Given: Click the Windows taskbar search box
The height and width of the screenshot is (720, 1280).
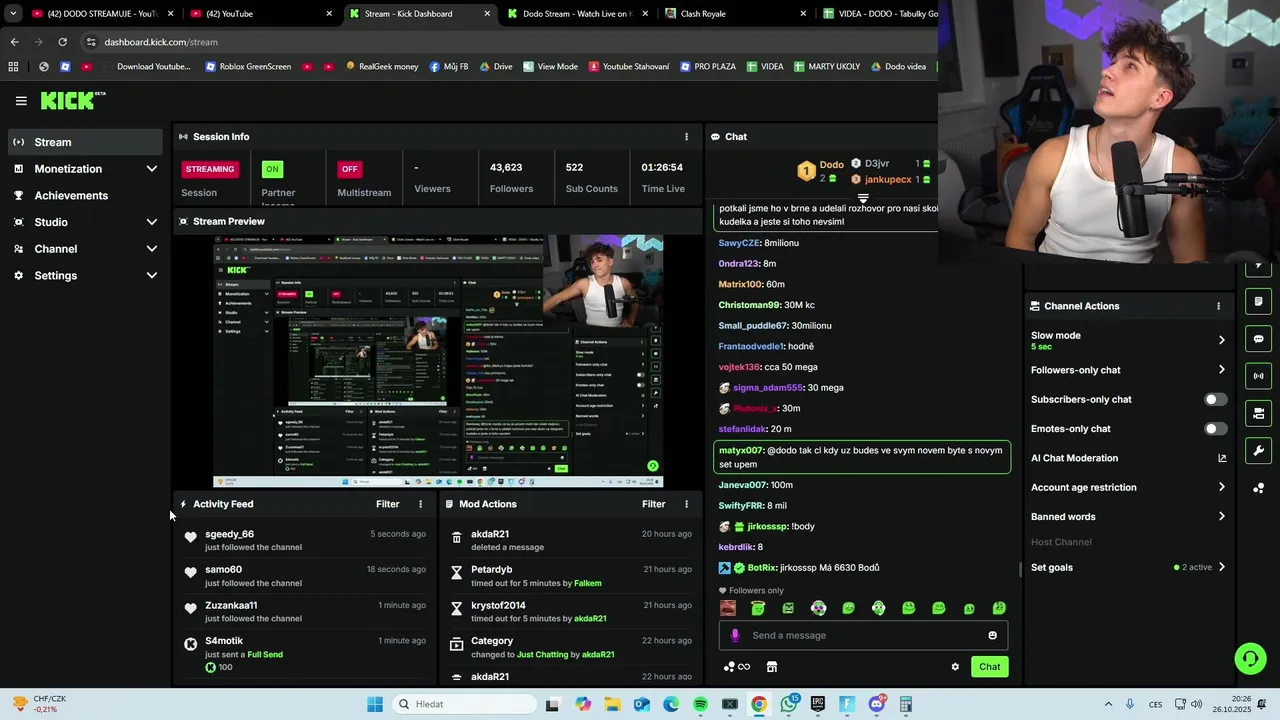Looking at the screenshot, I should [x=462, y=704].
